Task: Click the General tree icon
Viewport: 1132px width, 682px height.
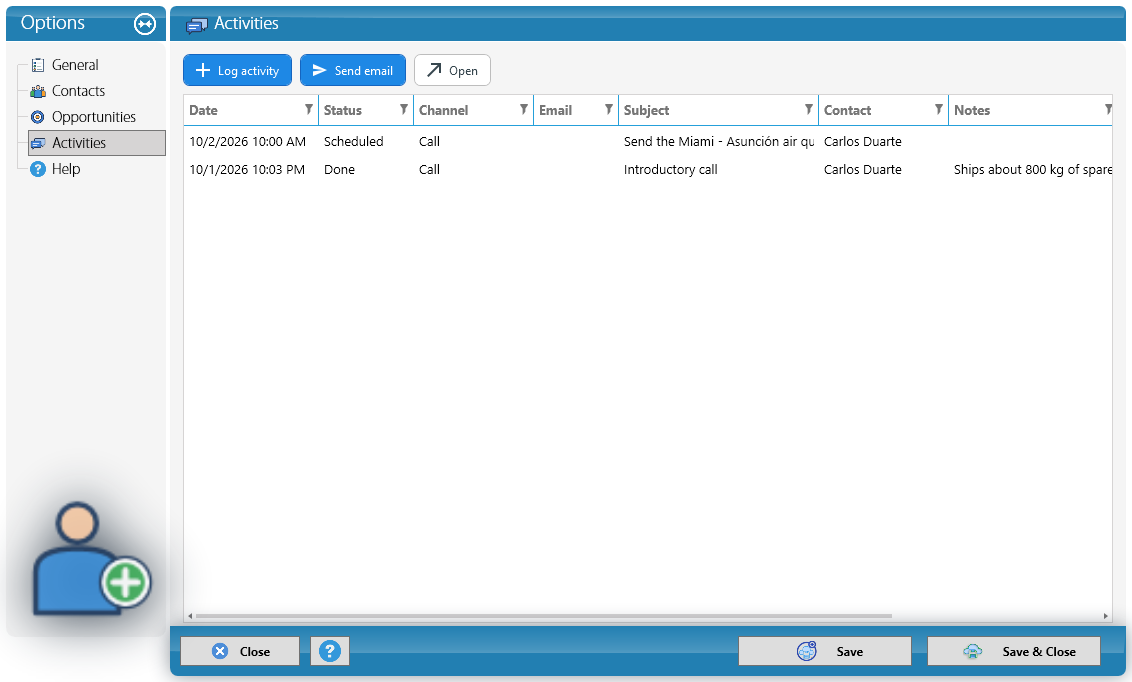Action: coord(38,65)
